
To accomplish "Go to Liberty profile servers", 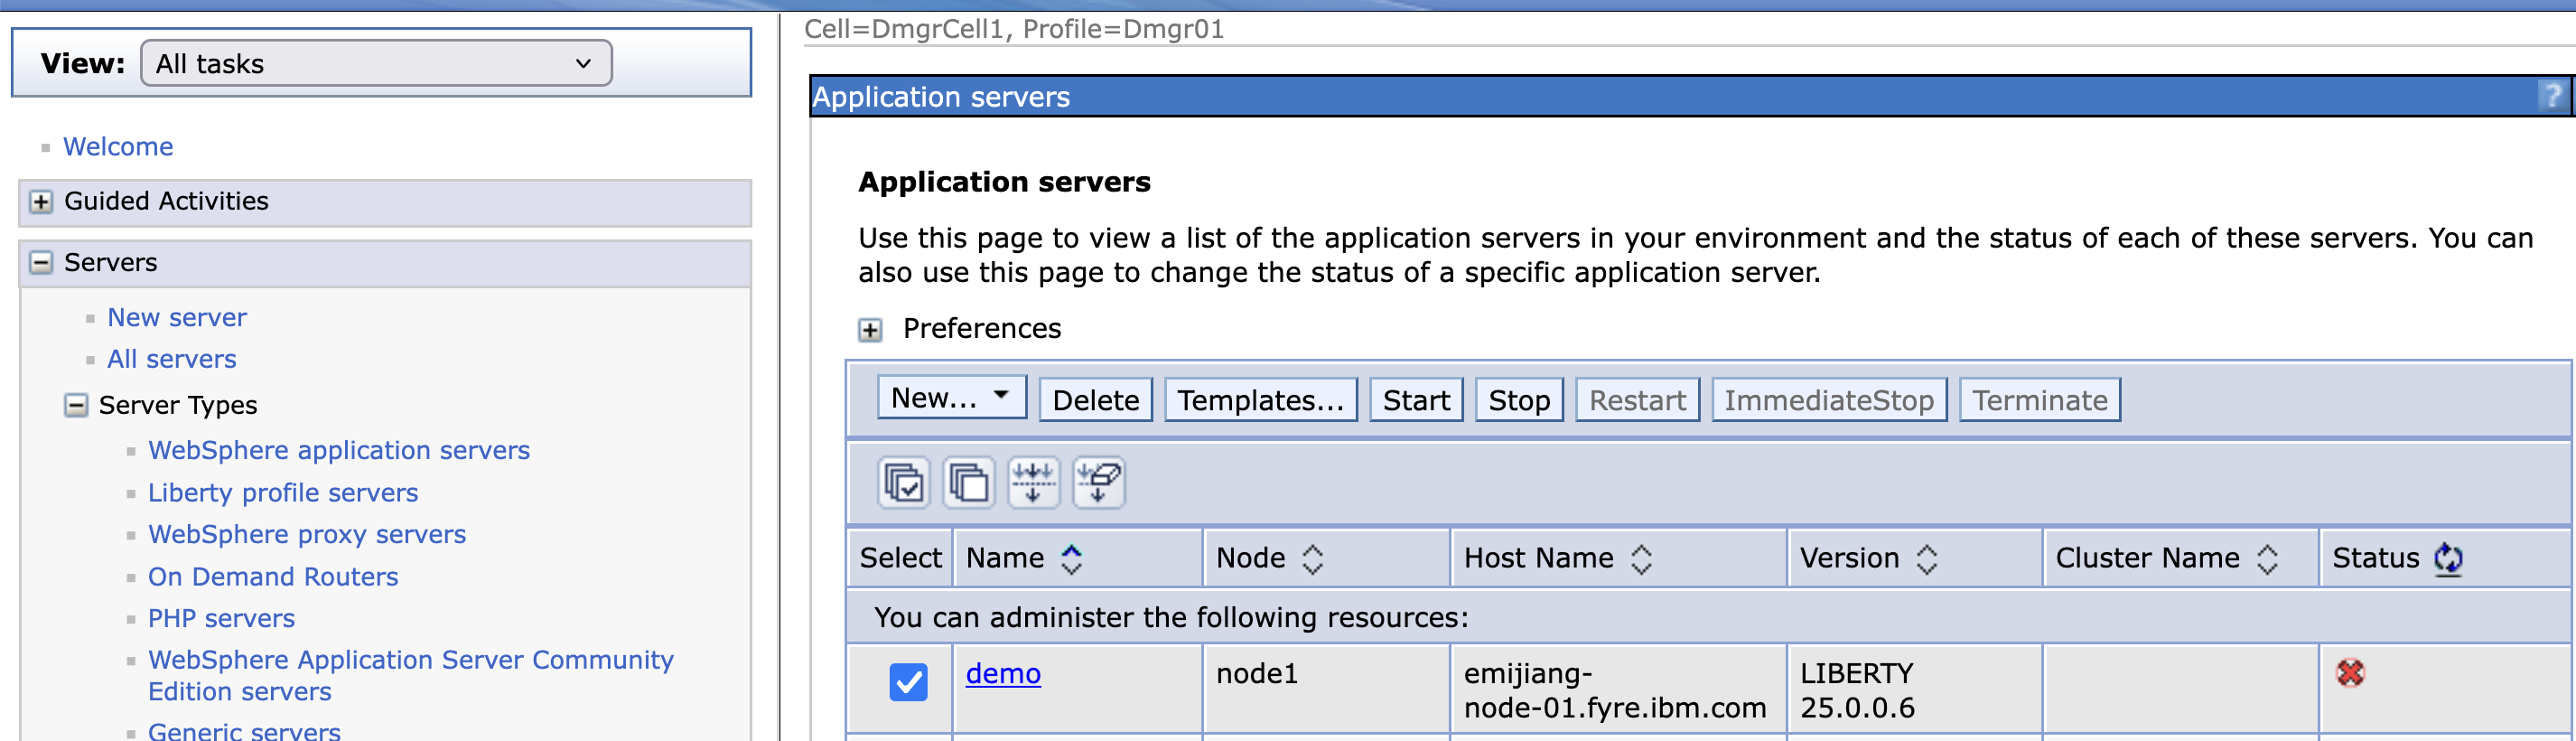I will click(283, 493).
